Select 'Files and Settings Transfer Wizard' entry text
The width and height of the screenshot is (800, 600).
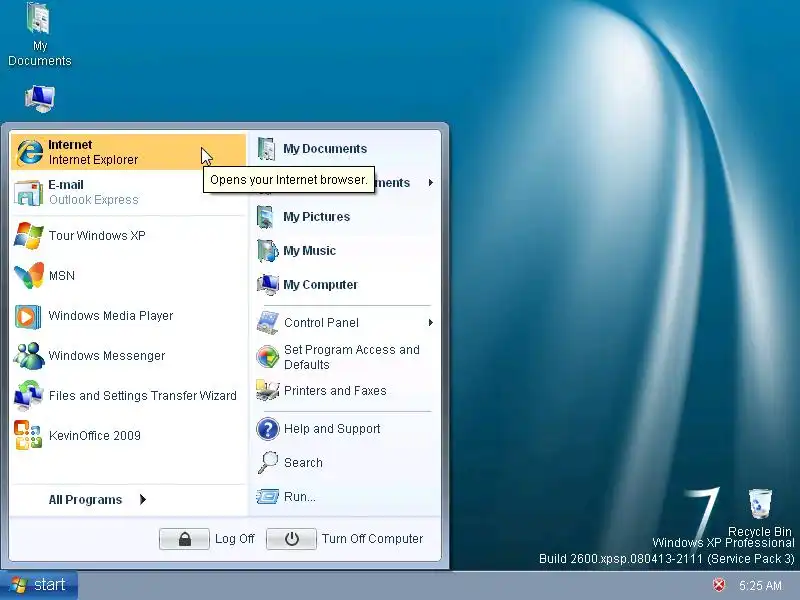pyautogui.click(x=143, y=395)
